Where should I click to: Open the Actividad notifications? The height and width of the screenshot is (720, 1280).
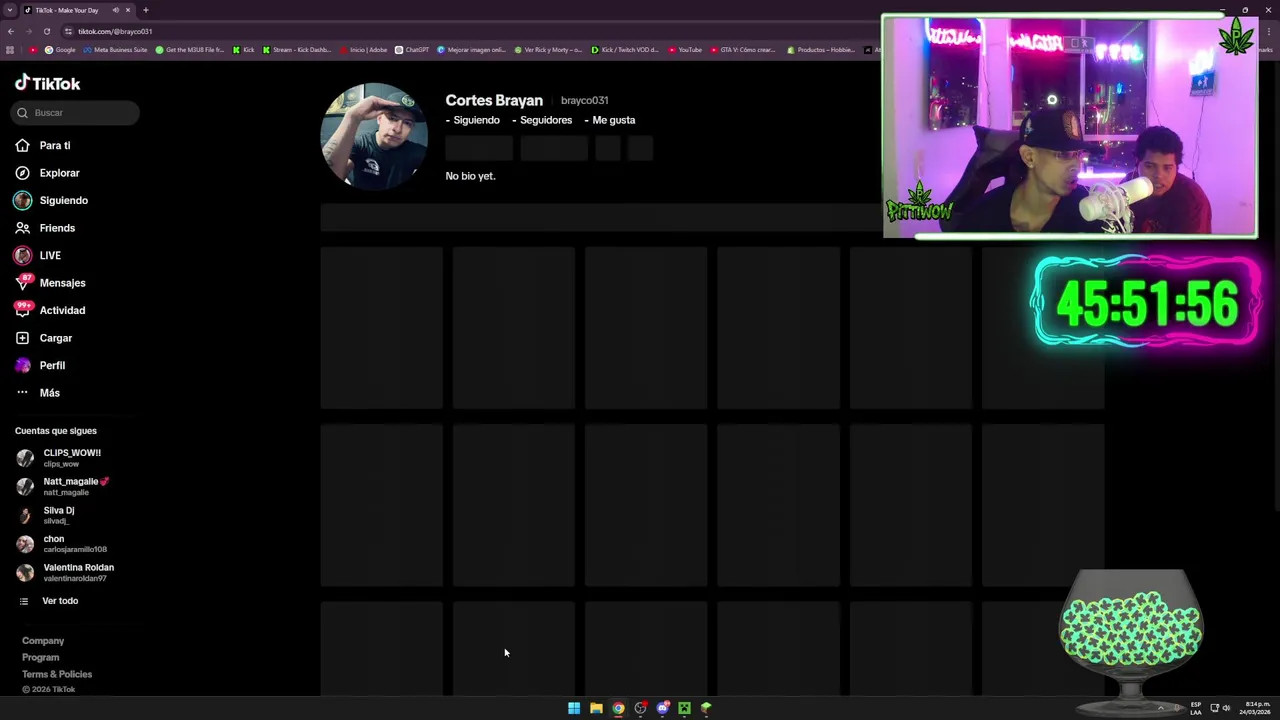[x=50, y=311]
